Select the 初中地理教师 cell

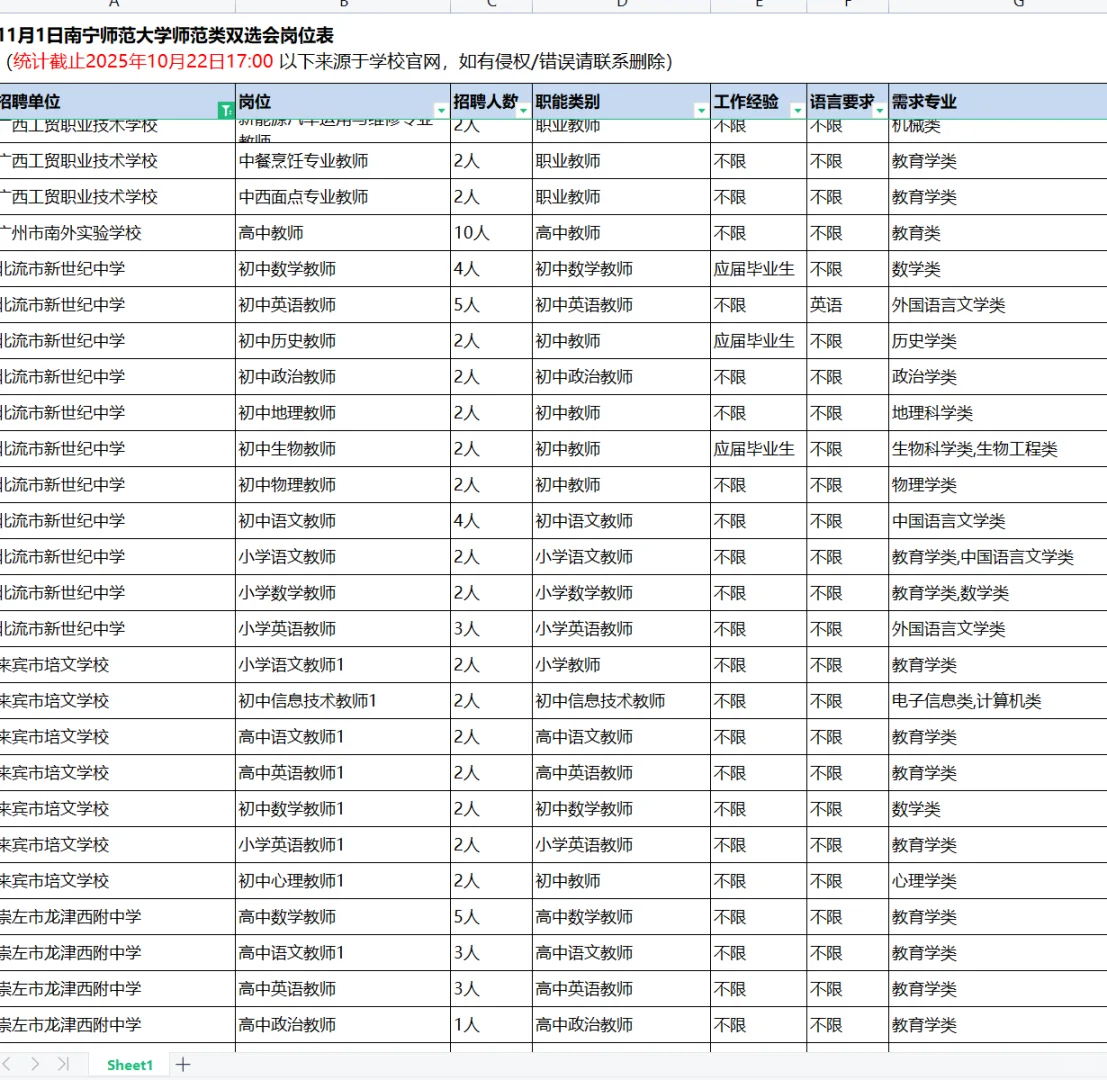(343, 413)
